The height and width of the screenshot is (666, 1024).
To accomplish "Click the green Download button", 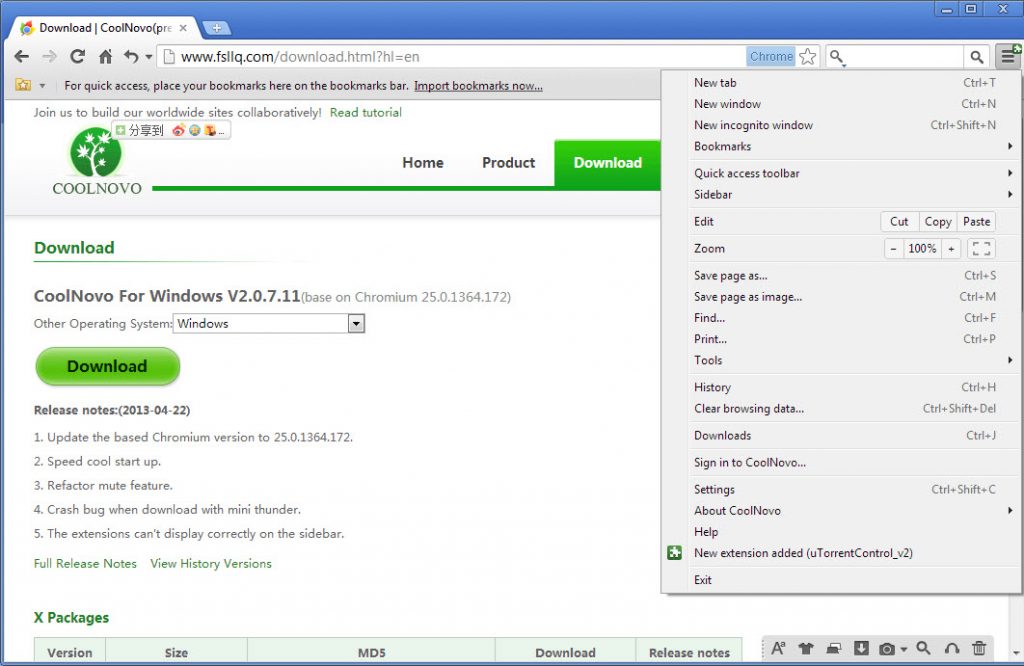I will [107, 366].
